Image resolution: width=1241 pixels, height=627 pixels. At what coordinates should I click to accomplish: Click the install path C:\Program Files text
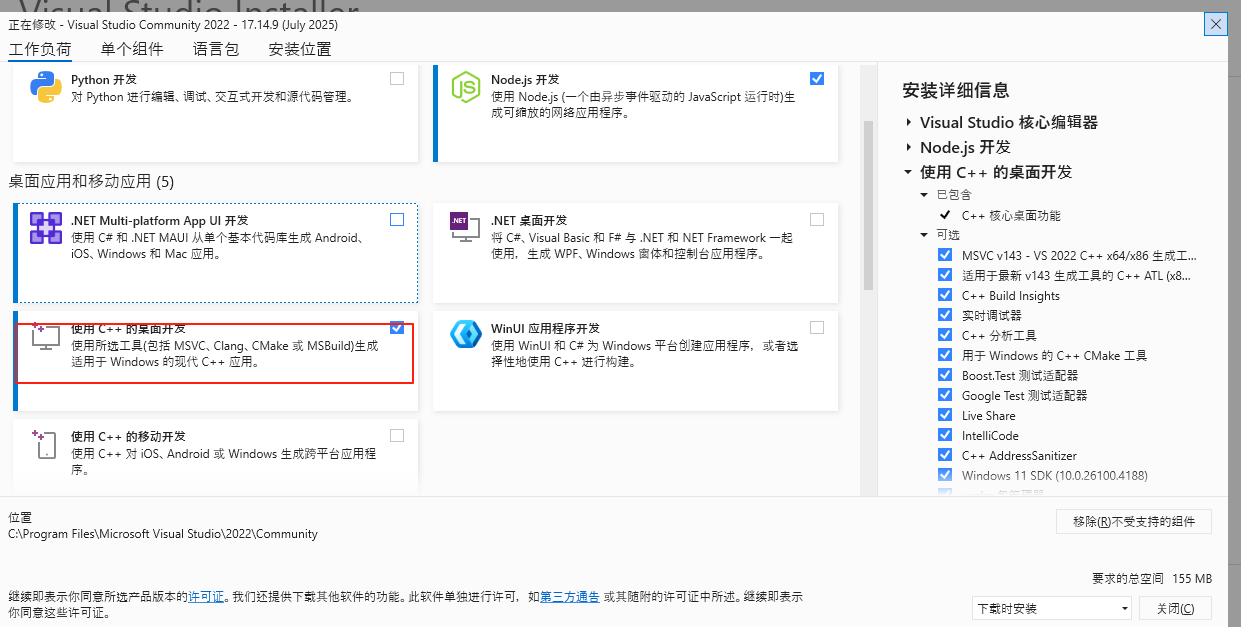coord(163,534)
